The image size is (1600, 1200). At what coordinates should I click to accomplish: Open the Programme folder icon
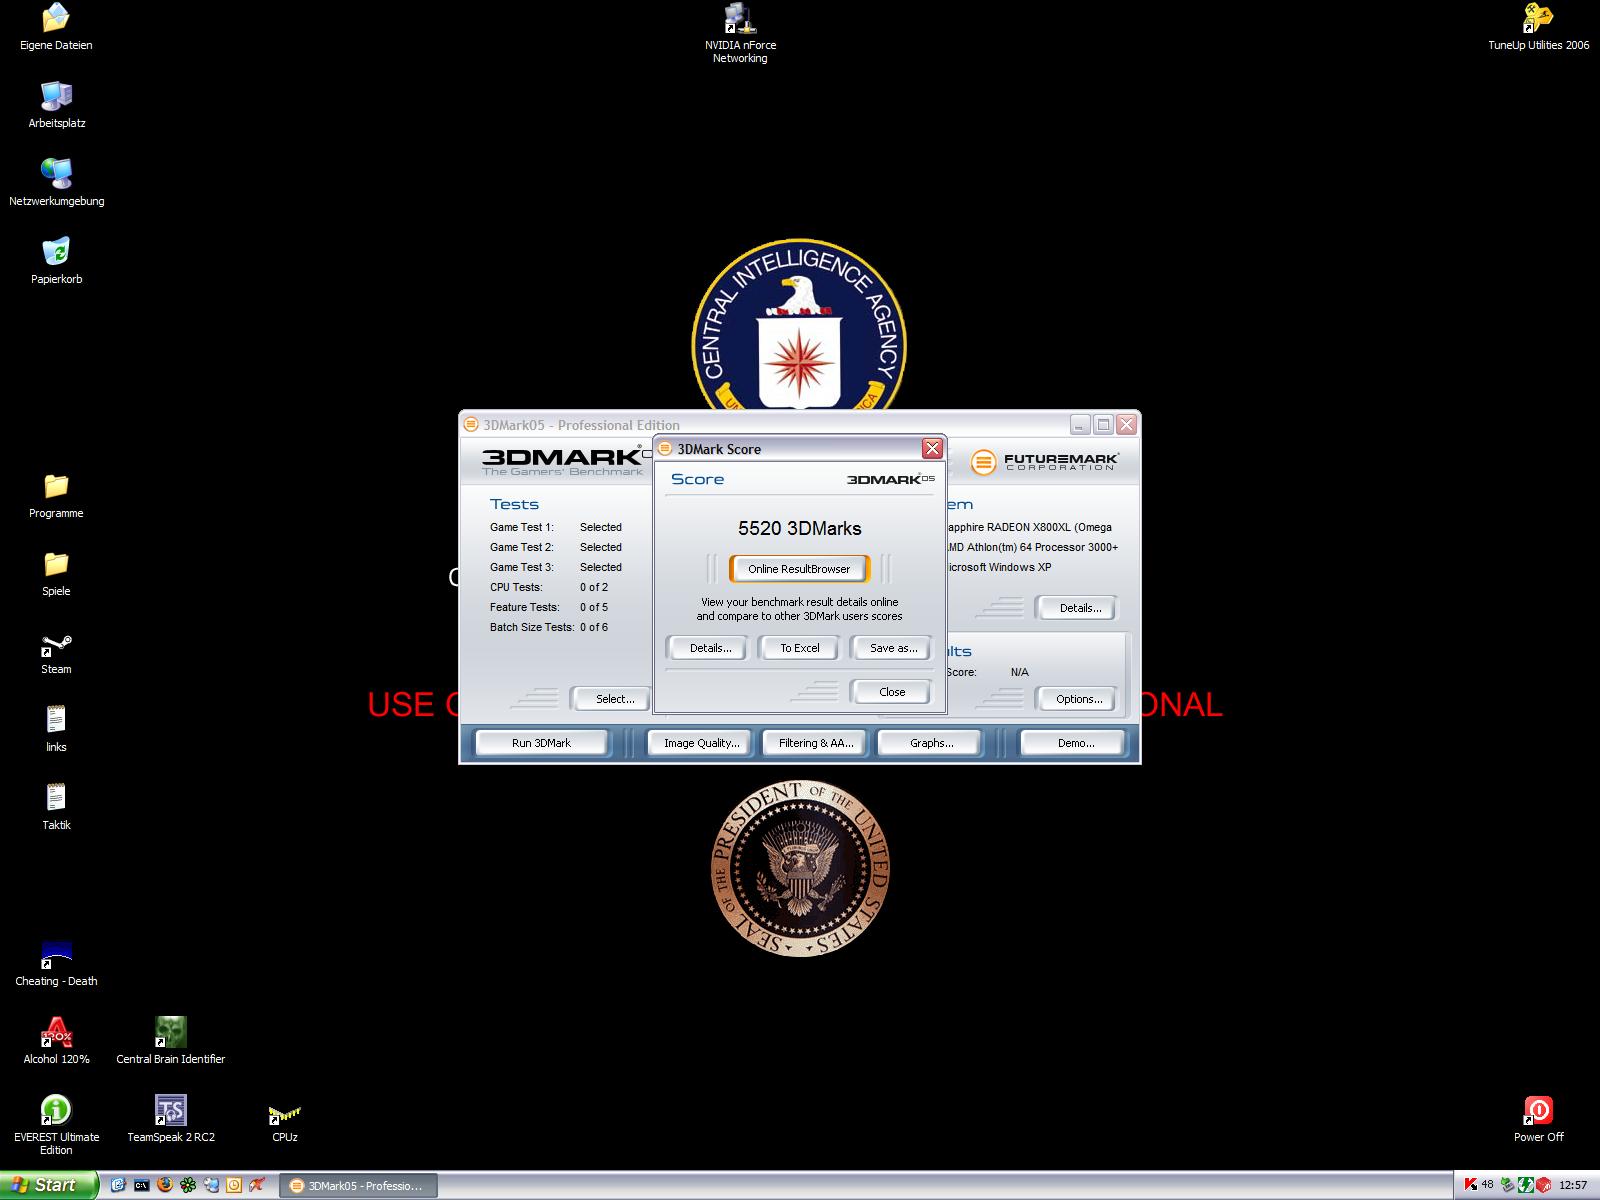pos(56,495)
